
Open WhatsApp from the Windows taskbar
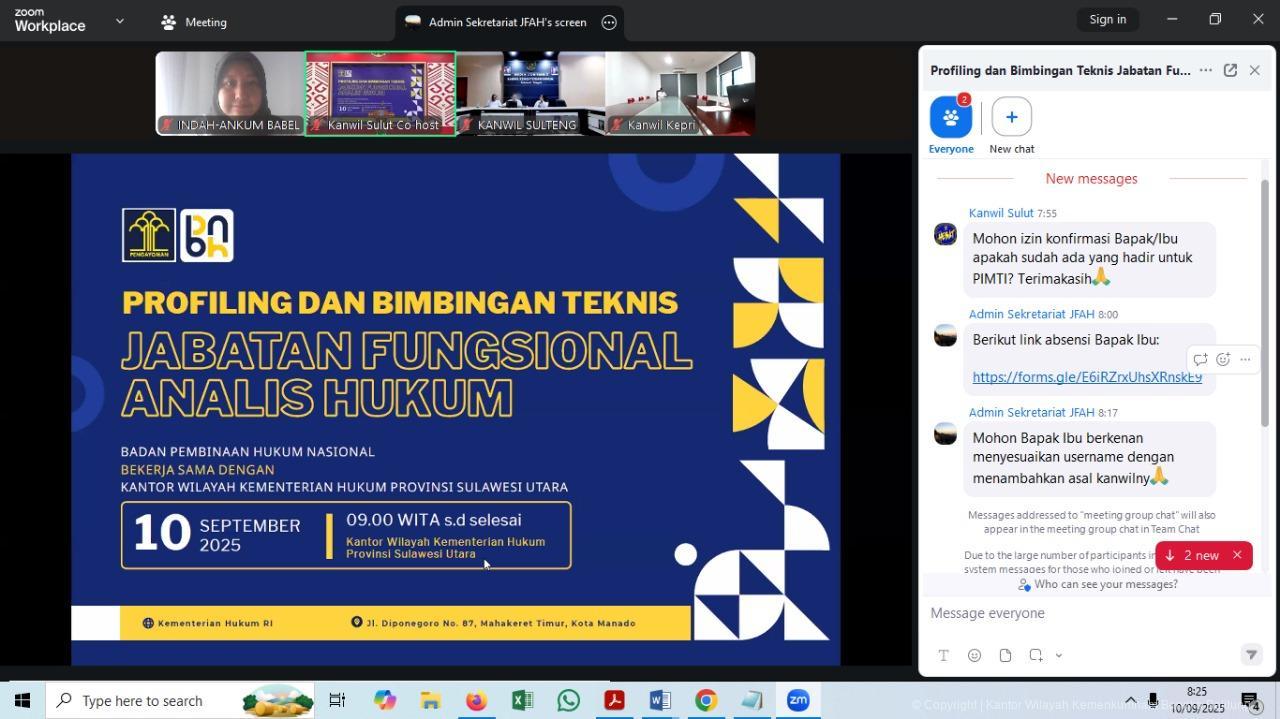click(x=568, y=700)
